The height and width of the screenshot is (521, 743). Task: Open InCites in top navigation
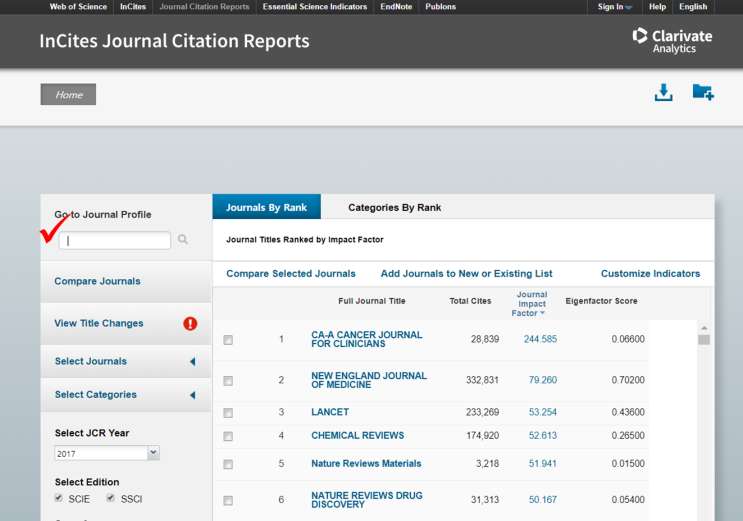click(x=133, y=7)
